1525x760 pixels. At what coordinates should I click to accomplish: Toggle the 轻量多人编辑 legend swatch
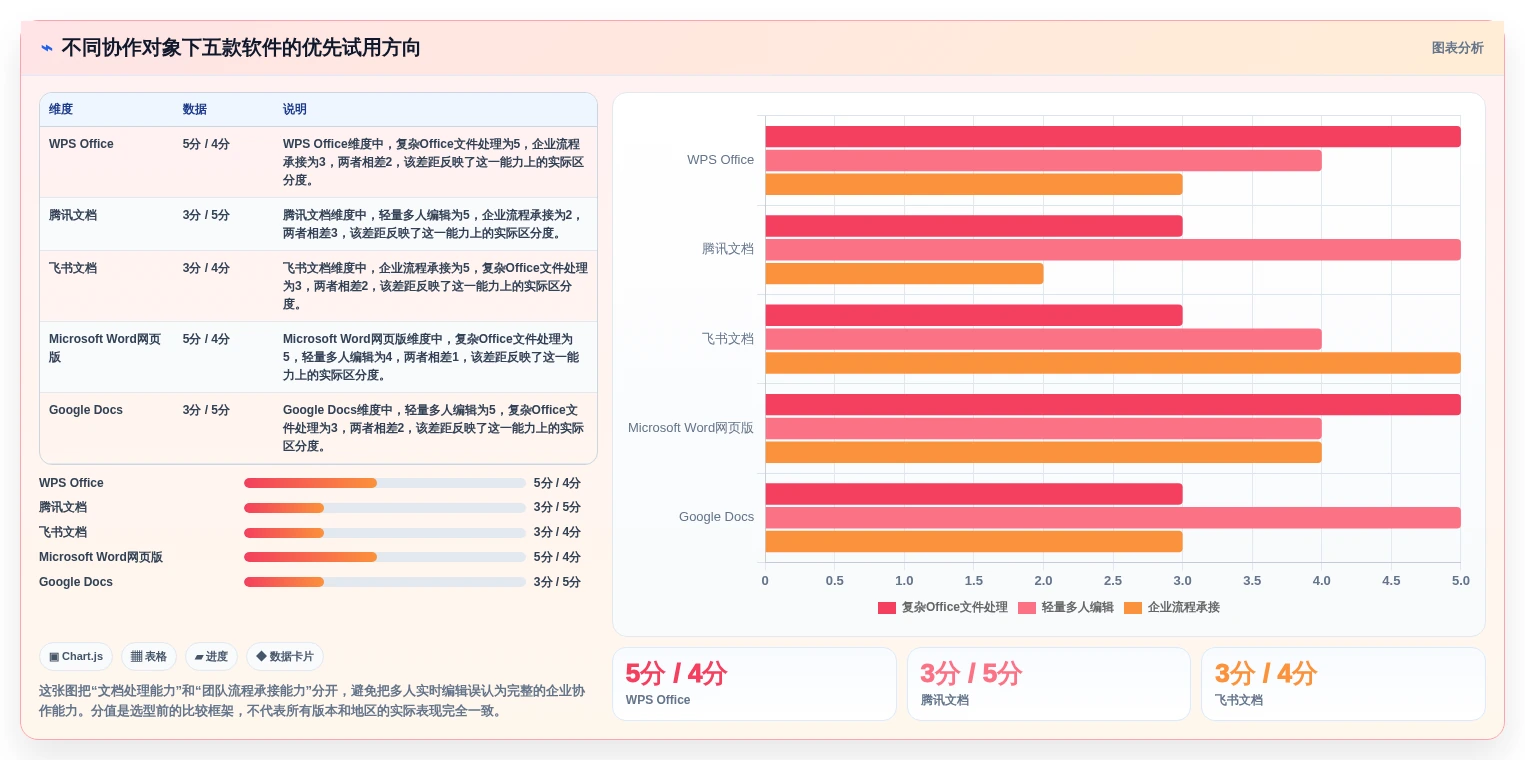coord(1026,608)
